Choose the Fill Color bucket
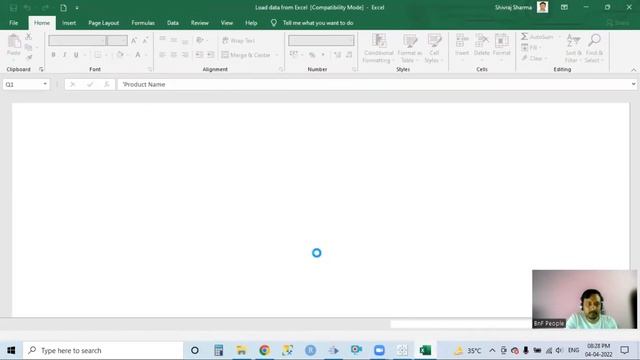The width and height of the screenshot is (640, 360). [120, 55]
